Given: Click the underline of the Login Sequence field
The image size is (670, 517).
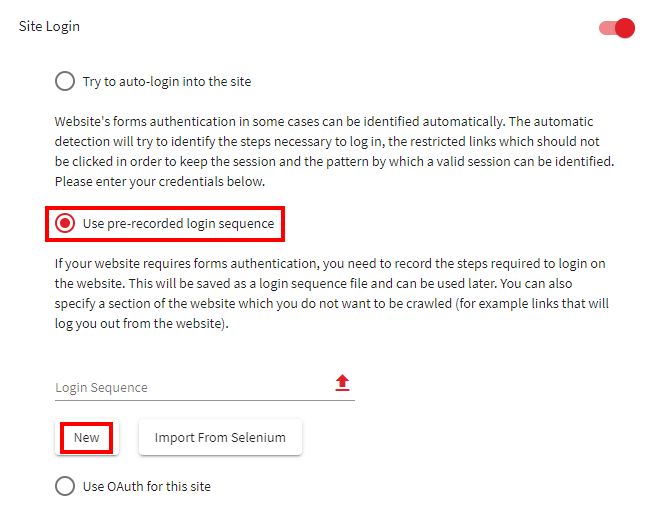Looking at the screenshot, I should [205, 400].
